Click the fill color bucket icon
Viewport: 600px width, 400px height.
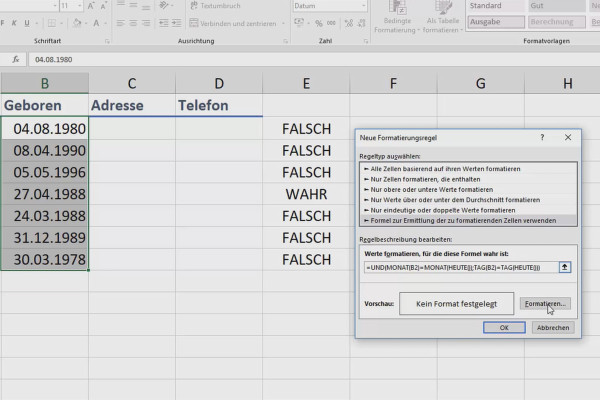(x=77, y=23)
